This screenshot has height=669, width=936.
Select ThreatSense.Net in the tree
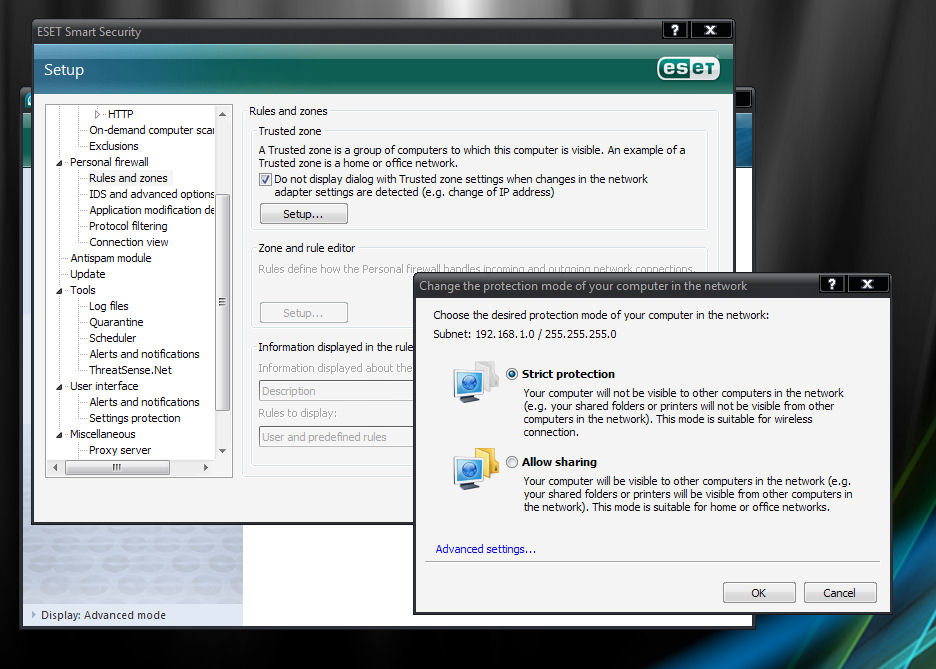130,371
